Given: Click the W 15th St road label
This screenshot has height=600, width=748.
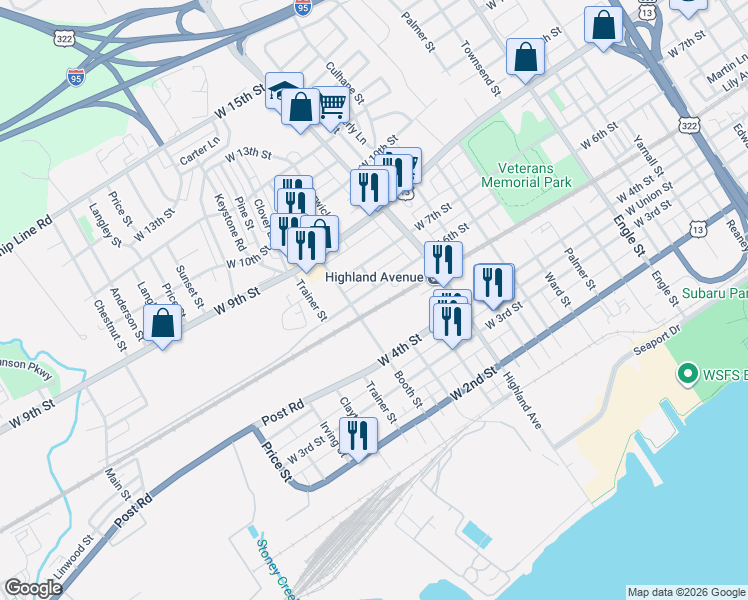Looking at the screenshot, I should [x=239, y=102].
